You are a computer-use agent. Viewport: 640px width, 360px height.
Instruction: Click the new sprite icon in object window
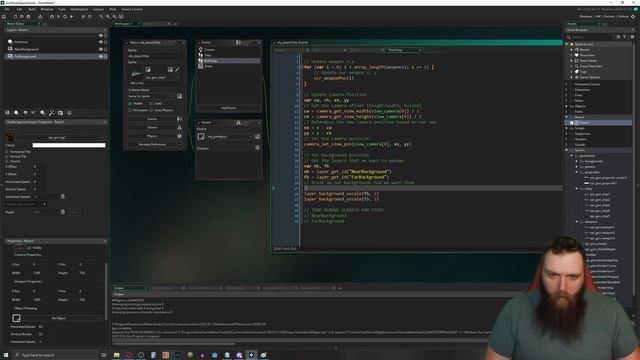(148, 69)
